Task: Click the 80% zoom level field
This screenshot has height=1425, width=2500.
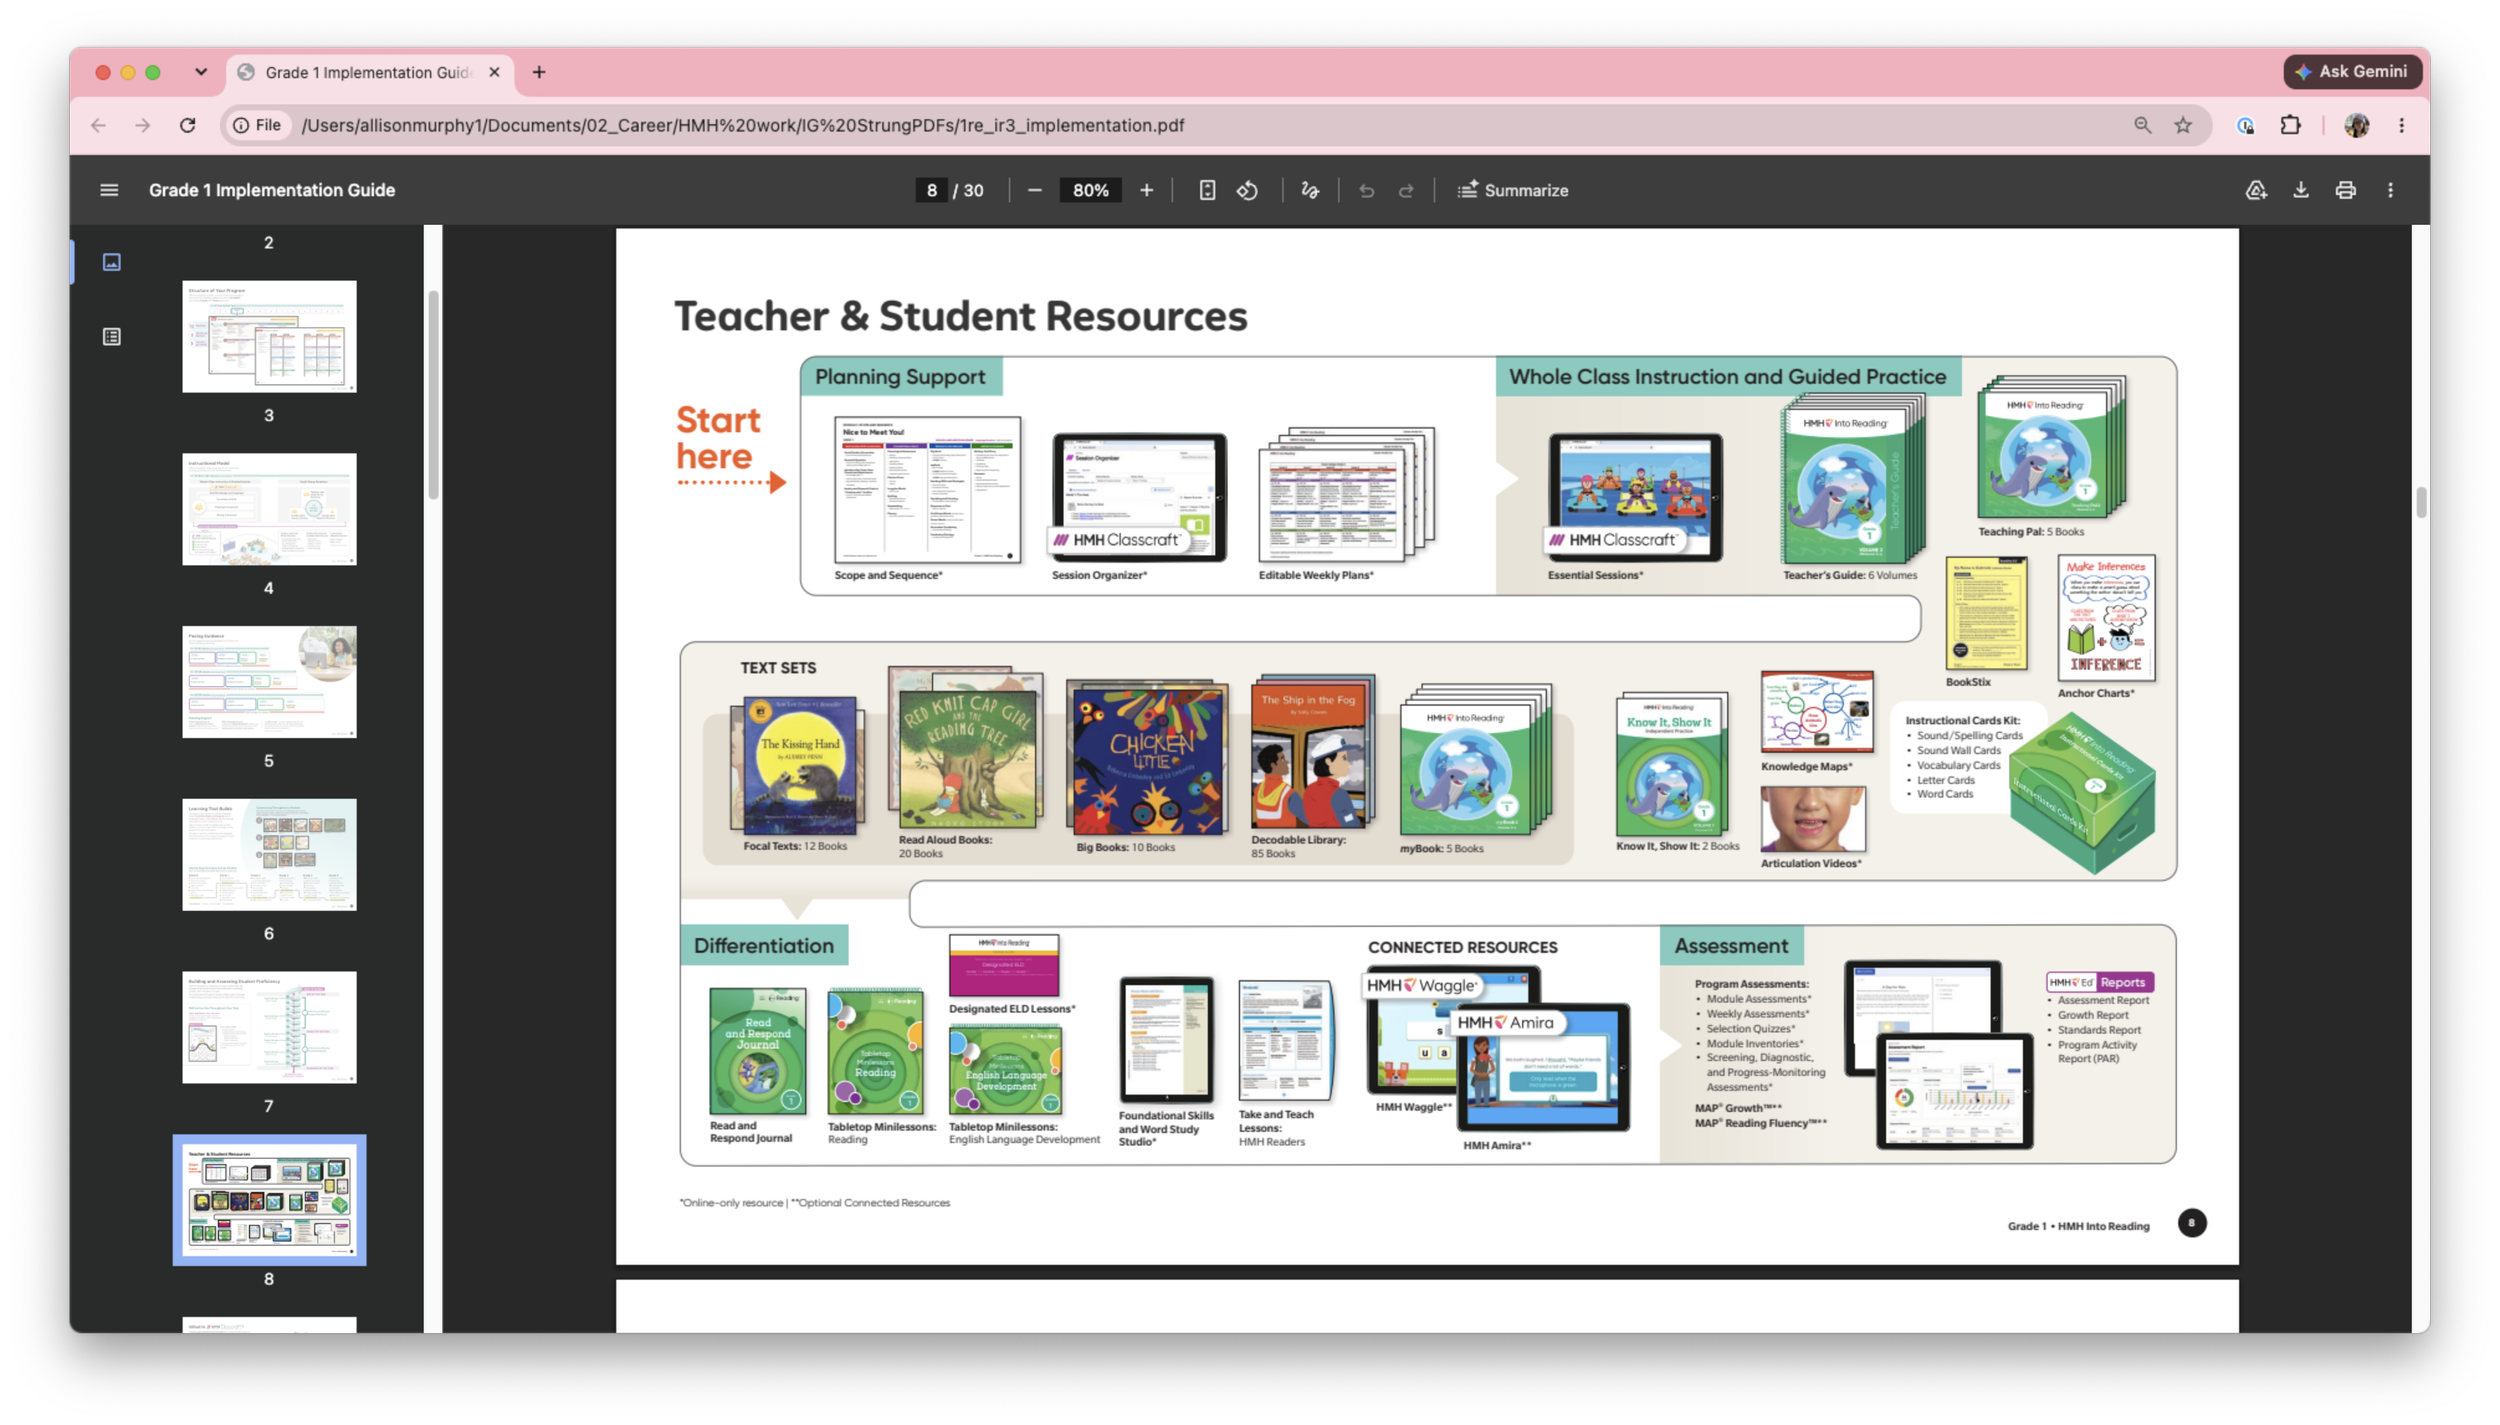Action: click(x=1090, y=190)
